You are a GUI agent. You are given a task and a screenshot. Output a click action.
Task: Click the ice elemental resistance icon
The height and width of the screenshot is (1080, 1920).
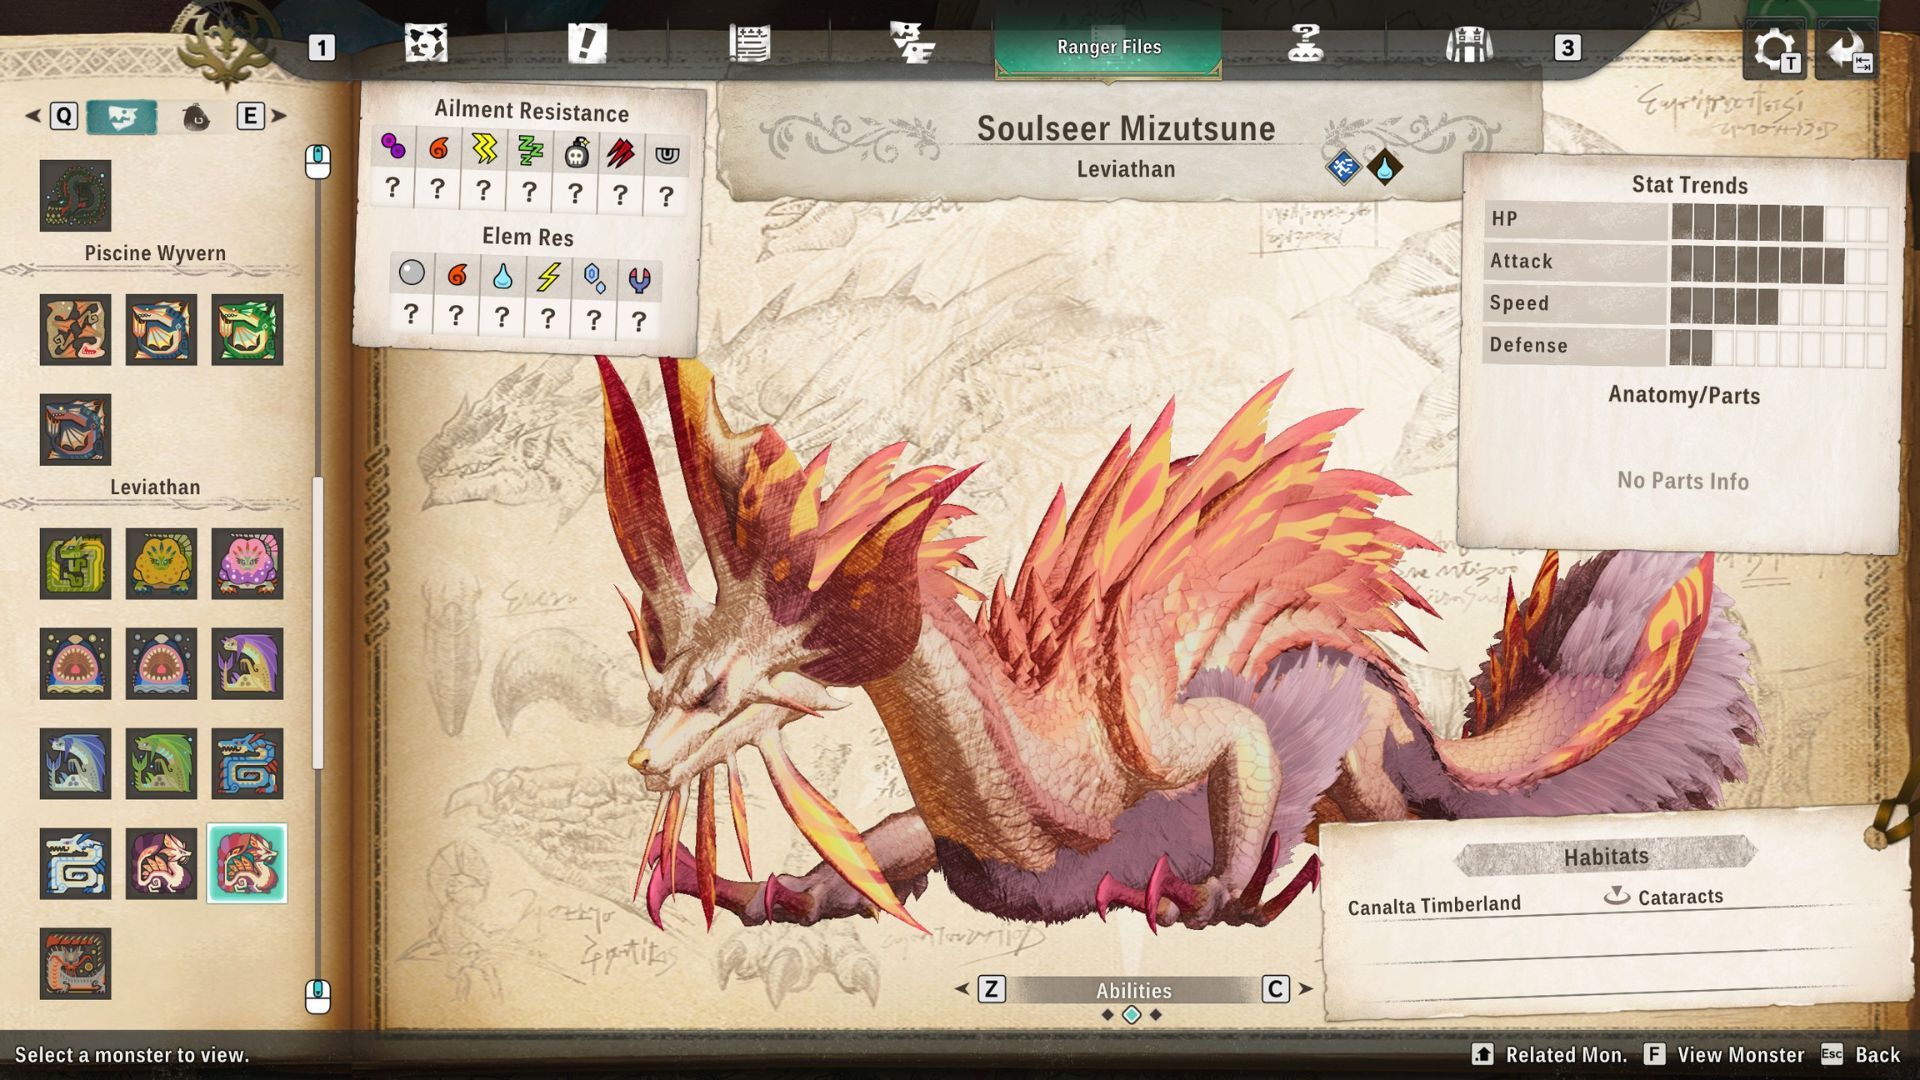pos(594,279)
